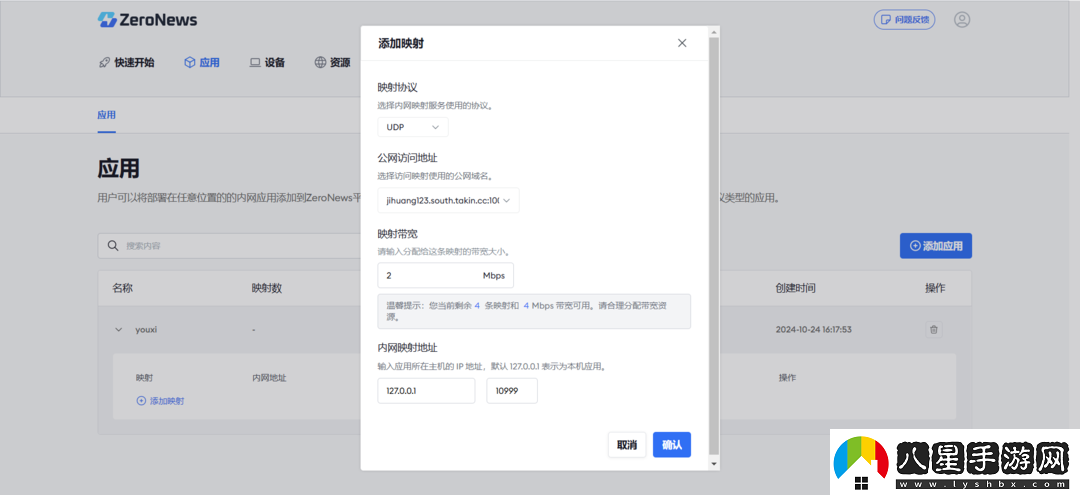Click the 10999 port input field
1080x495 pixels.
coord(511,391)
